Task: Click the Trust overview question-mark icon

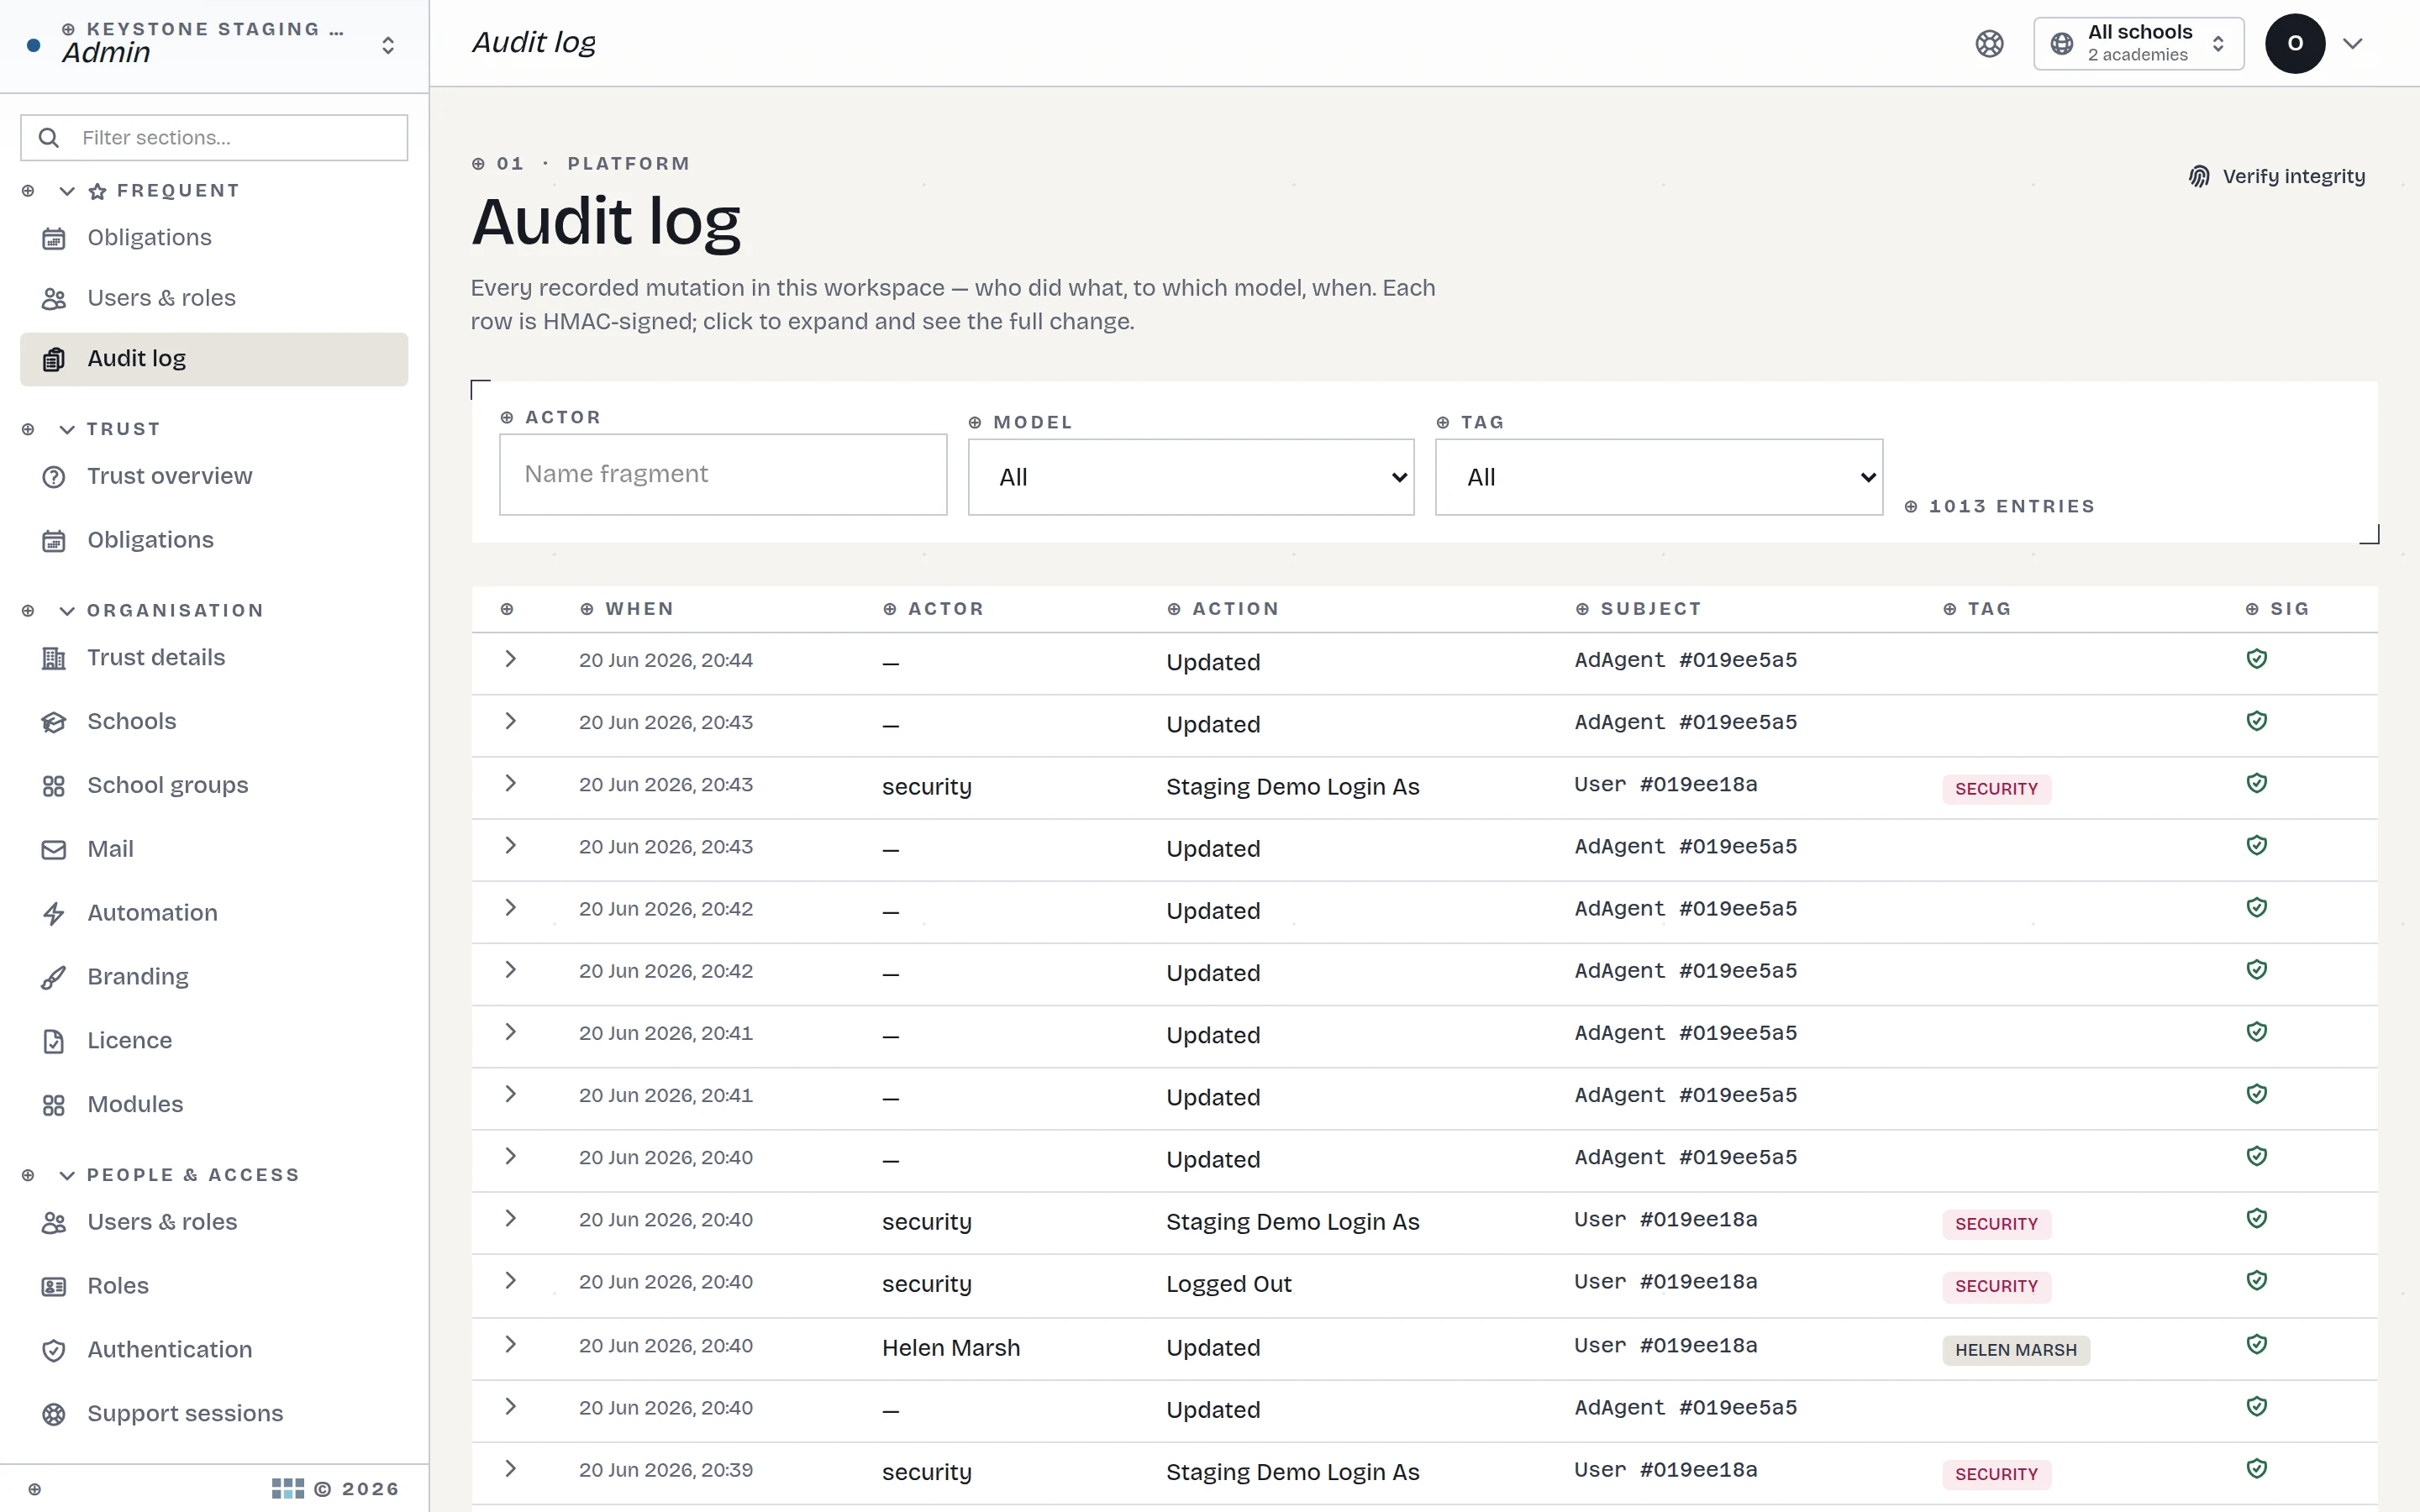Action: 54,477
